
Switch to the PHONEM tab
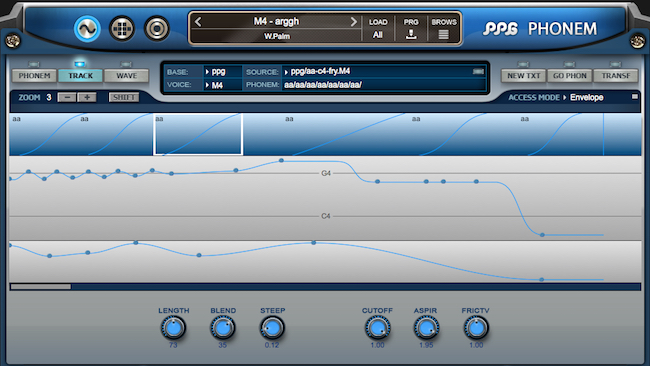[x=34, y=76]
